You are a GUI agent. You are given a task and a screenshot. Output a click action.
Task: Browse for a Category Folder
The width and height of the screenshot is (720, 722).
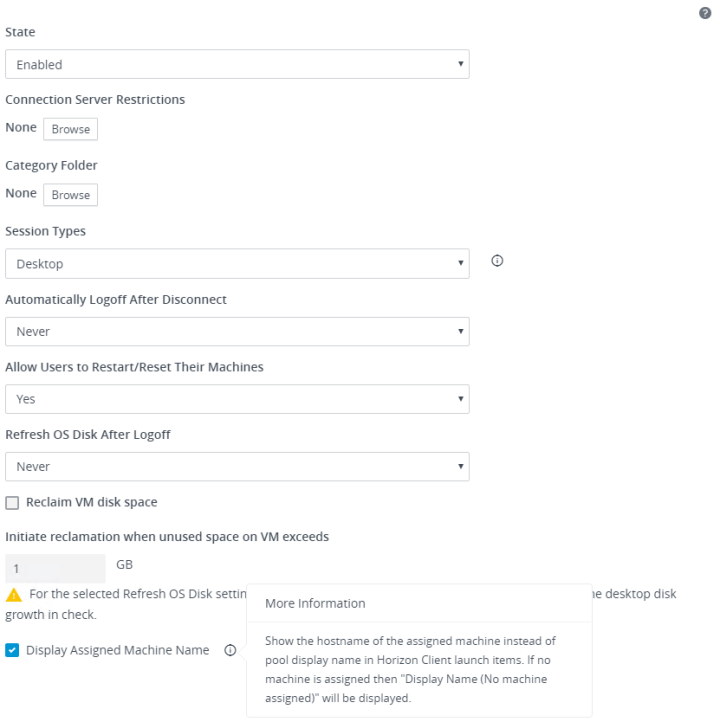70,195
